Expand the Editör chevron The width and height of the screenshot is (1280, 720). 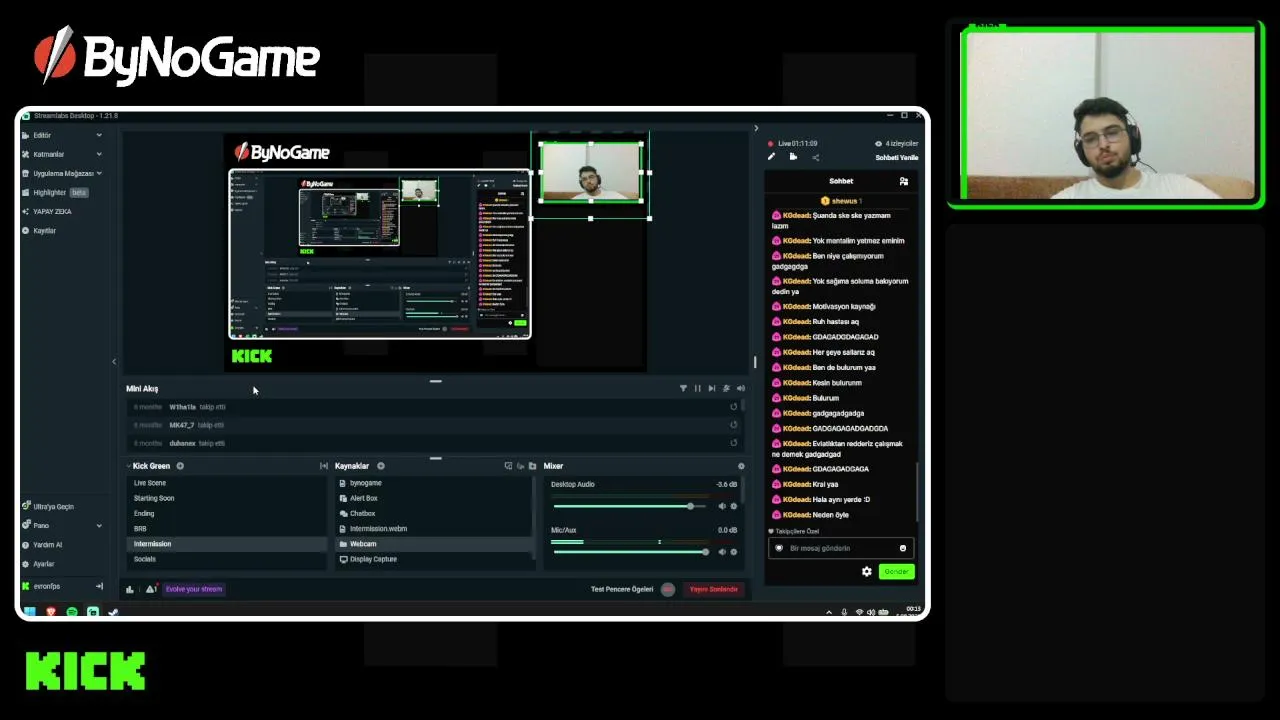click(99, 135)
